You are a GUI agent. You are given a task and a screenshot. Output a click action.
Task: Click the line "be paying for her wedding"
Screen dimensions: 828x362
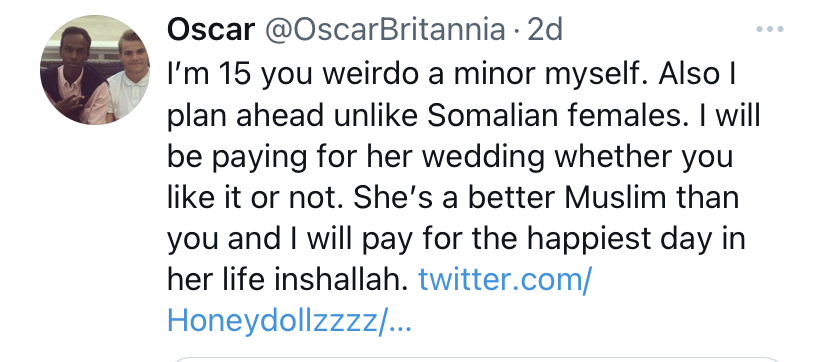(x=450, y=157)
